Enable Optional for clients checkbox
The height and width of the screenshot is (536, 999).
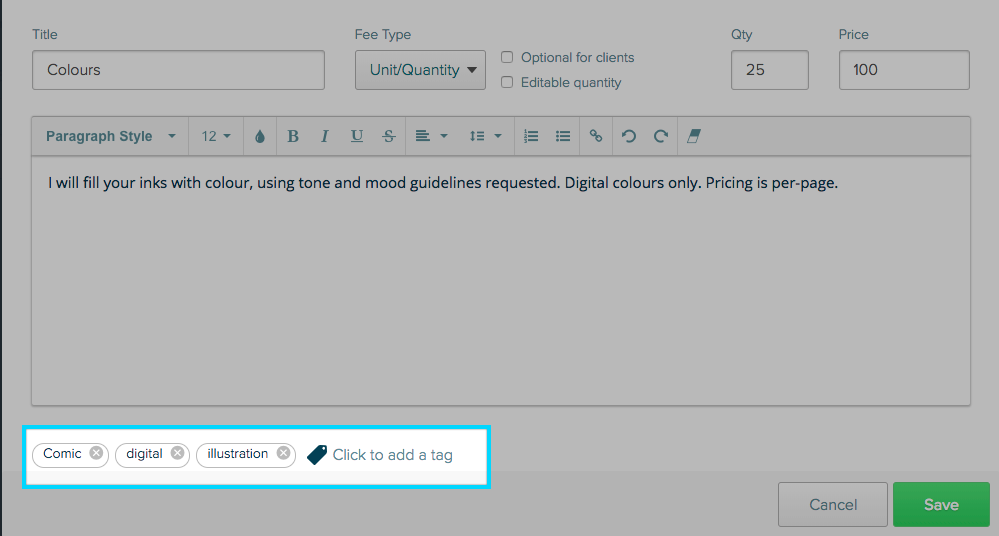click(x=507, y=57)
